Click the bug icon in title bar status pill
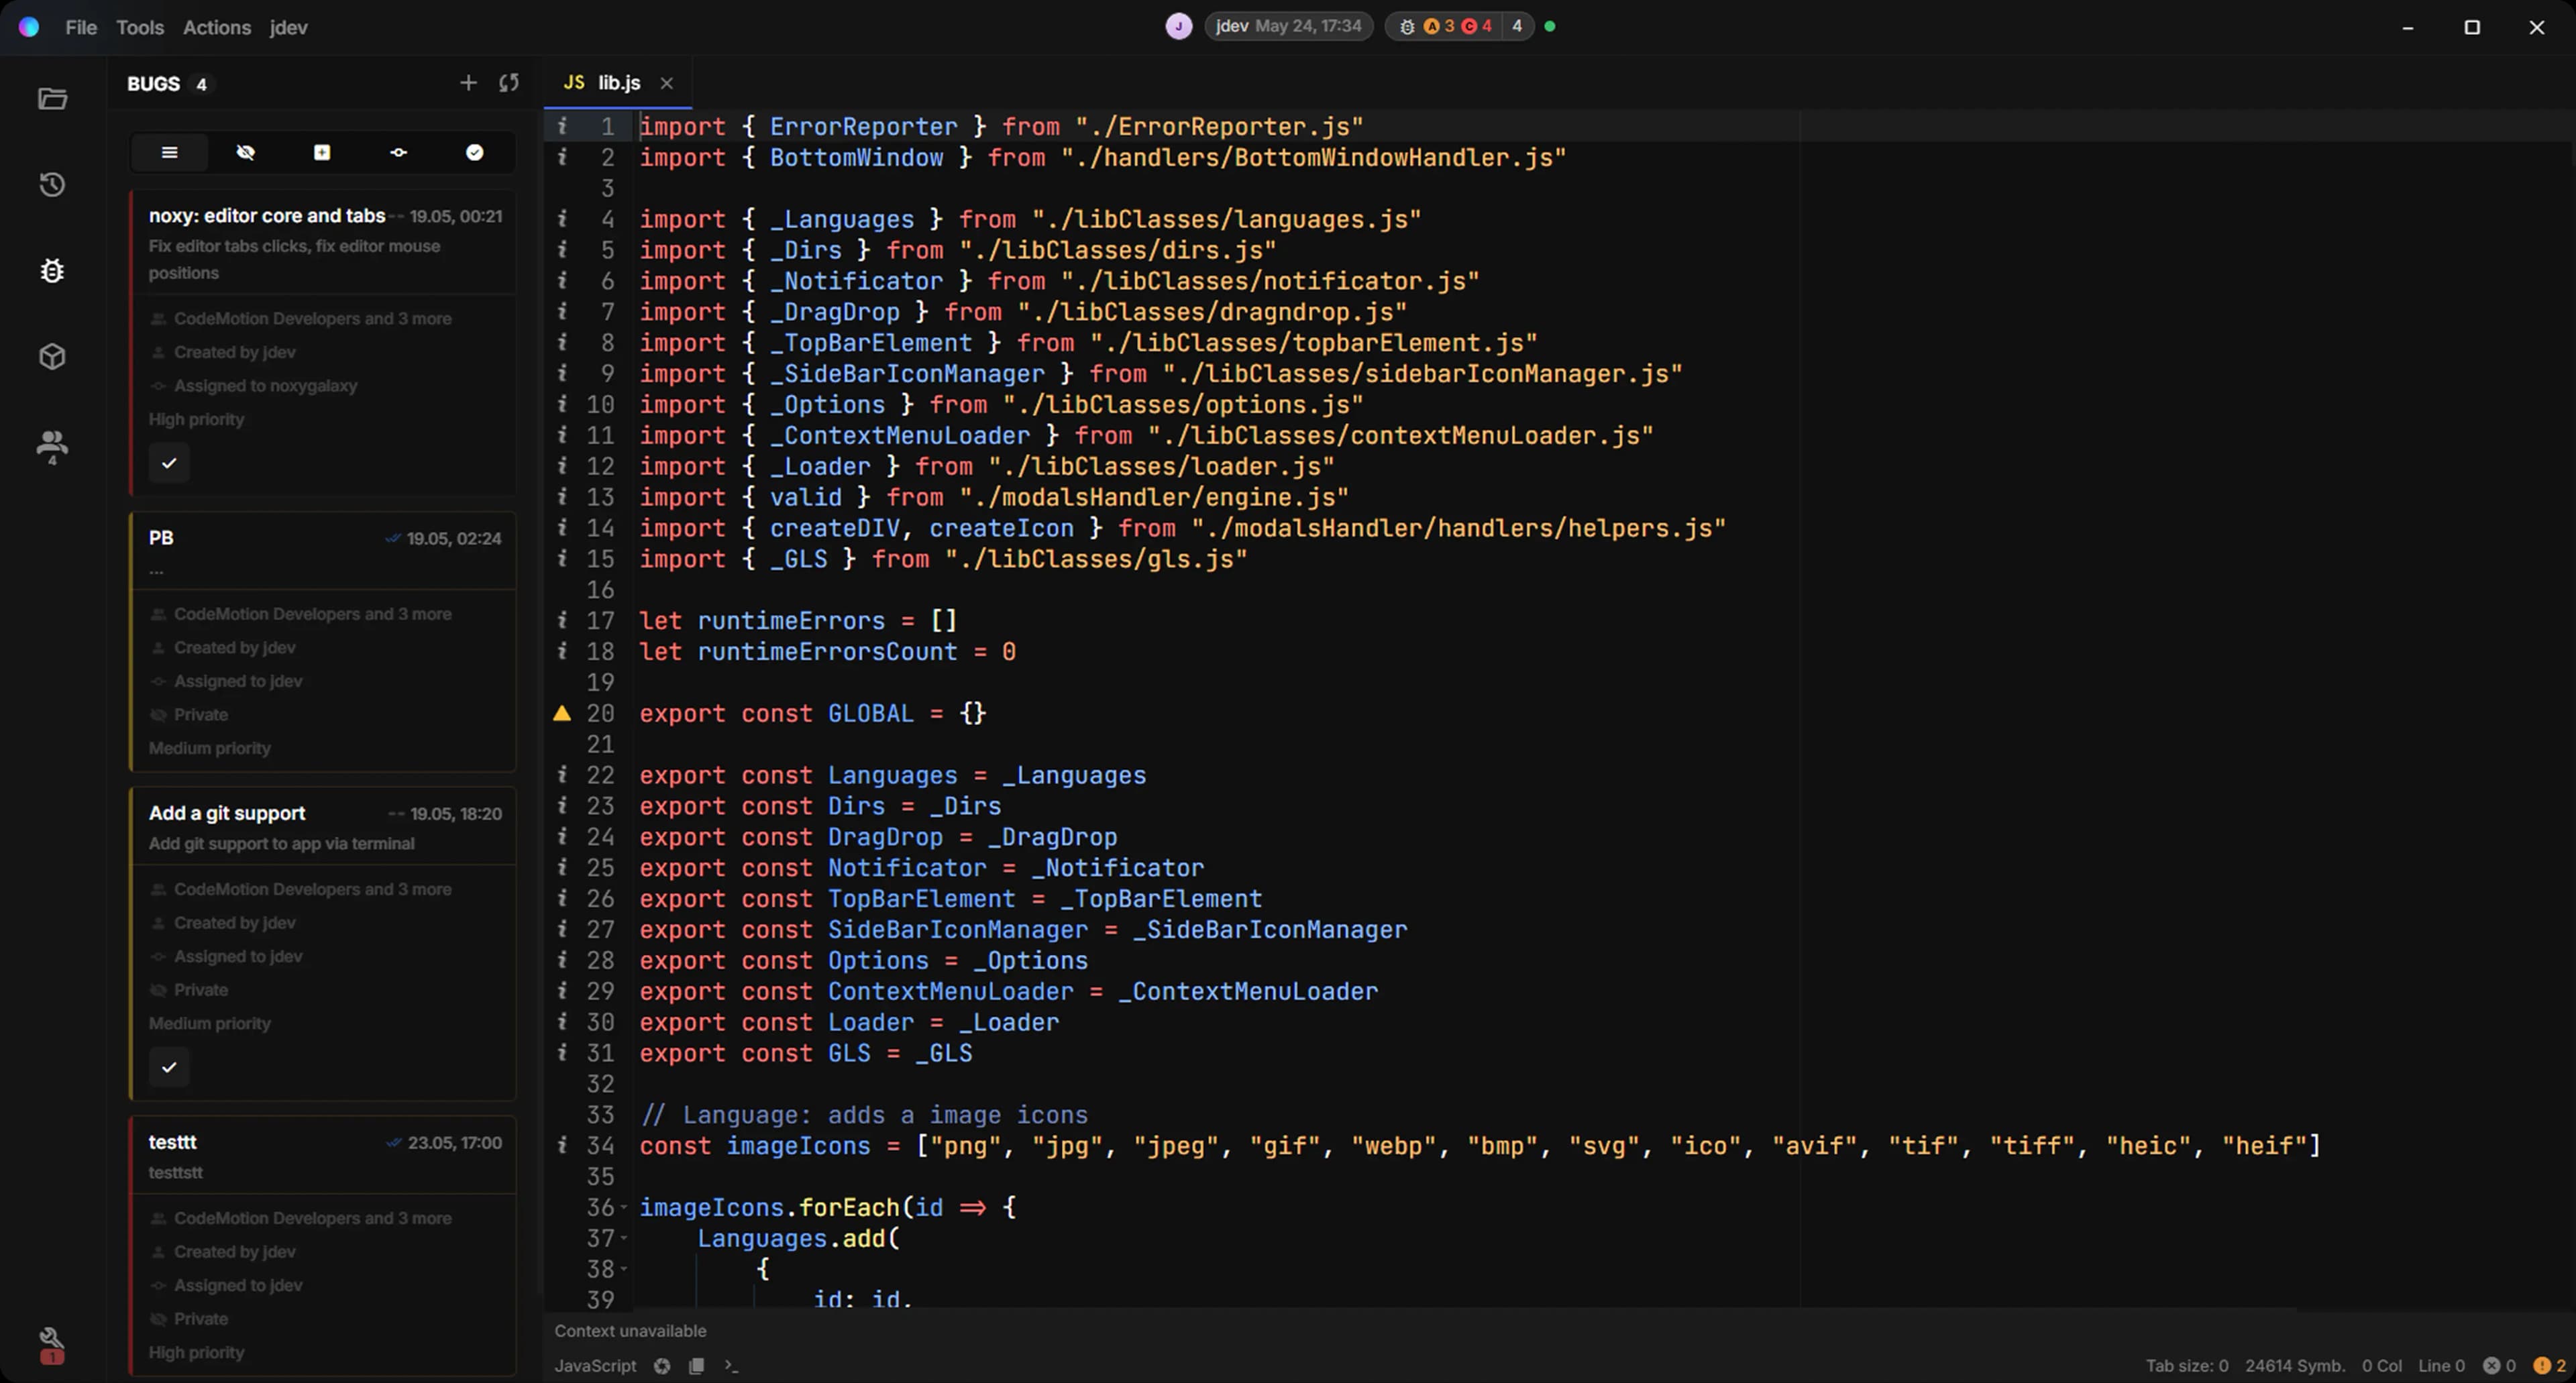 coord(1407,27)
